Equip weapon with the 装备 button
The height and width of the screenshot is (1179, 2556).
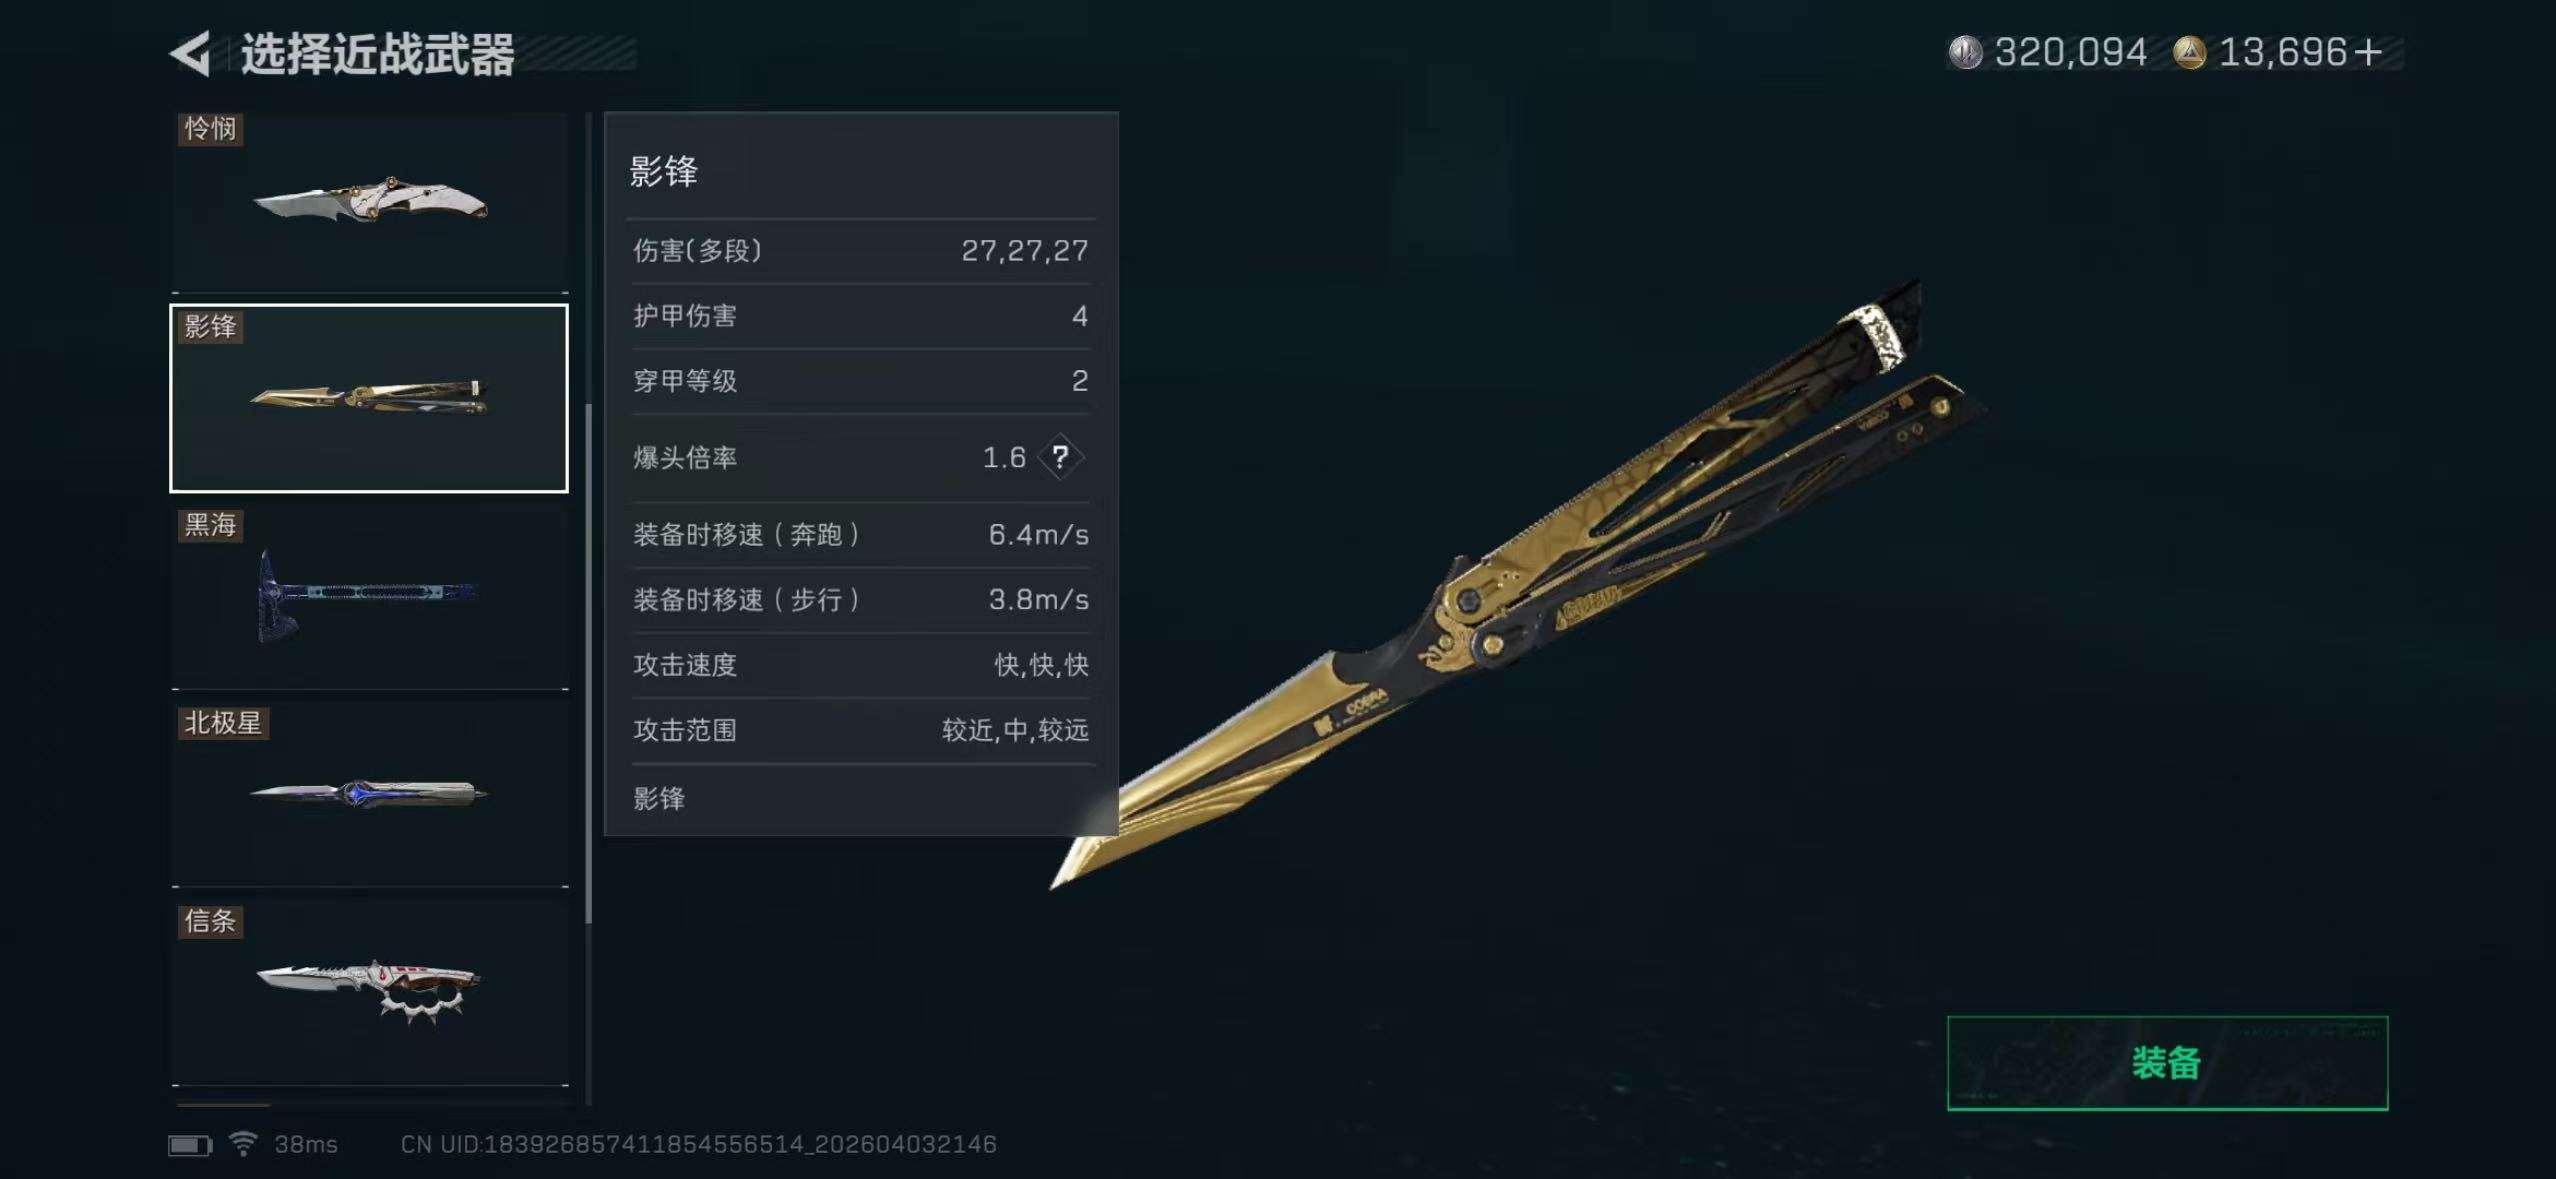2167,1063
